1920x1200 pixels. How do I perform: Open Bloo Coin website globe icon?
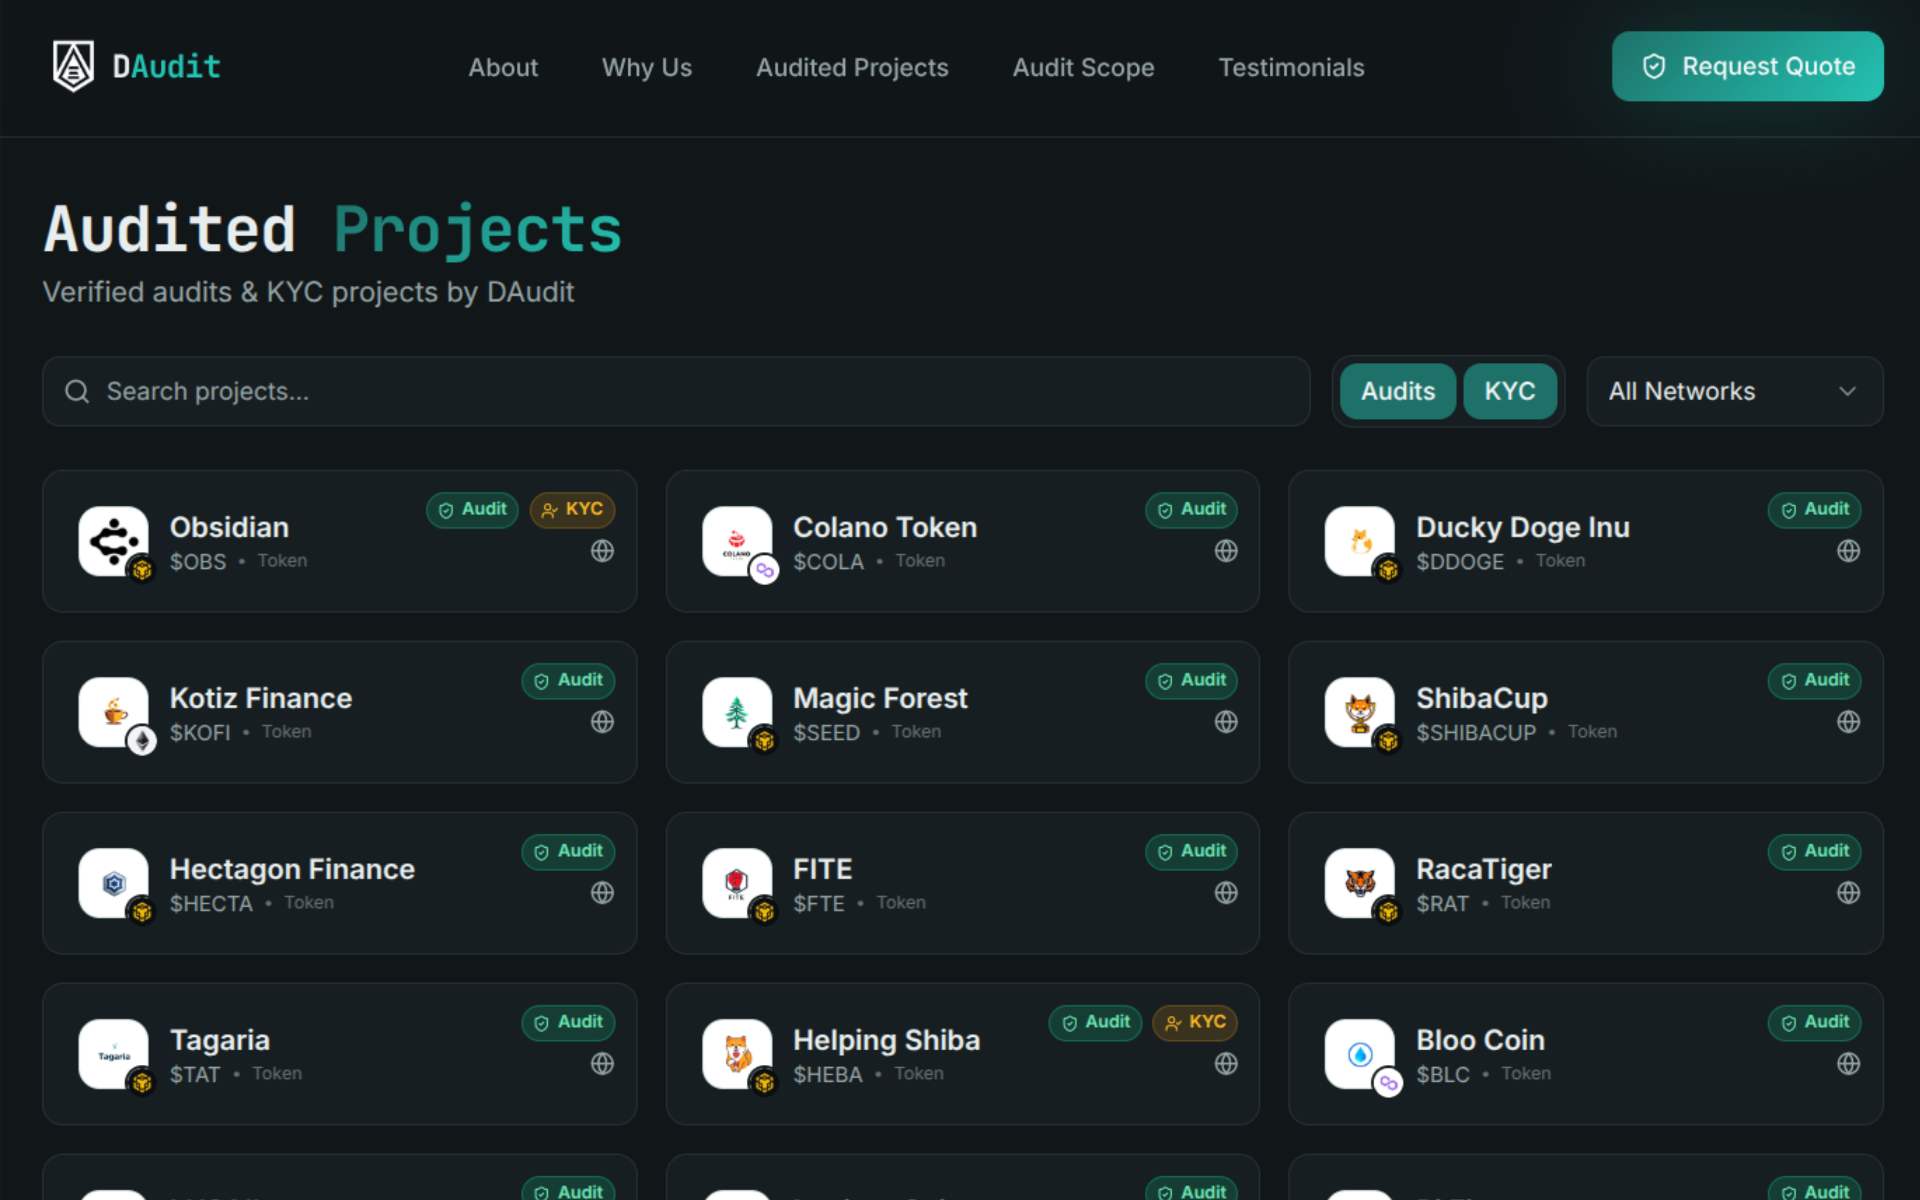(x=1849, y=1064)
